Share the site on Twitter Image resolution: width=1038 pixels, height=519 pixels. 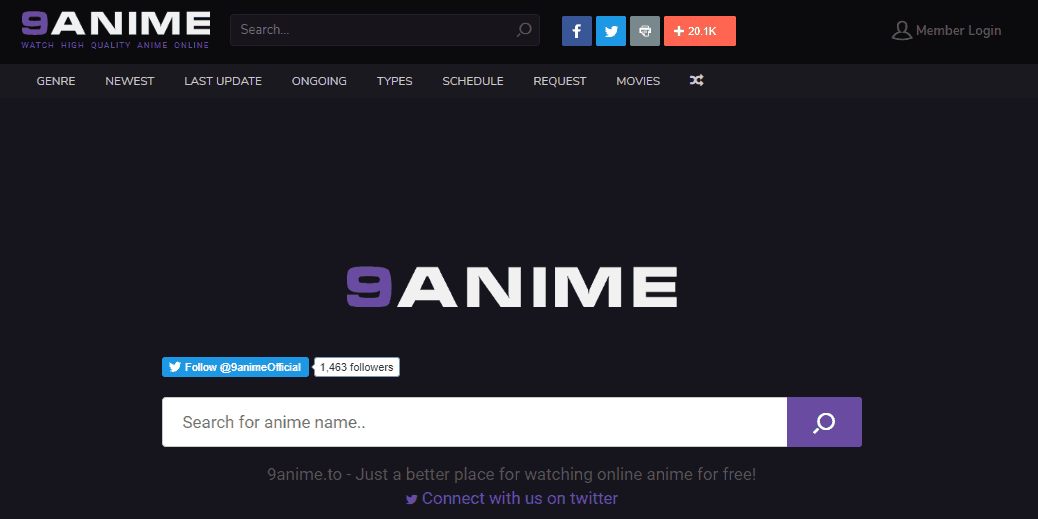point(610,31)
